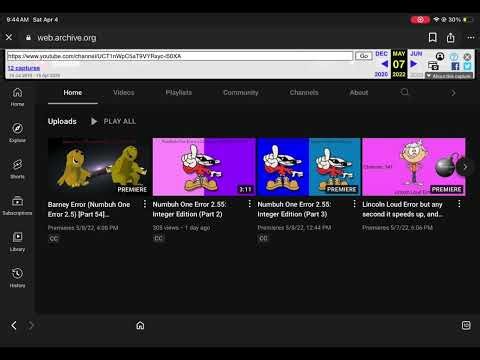Open Explore in sidebar
Viewport: 480px width, 360px height.
coord(17,133)
